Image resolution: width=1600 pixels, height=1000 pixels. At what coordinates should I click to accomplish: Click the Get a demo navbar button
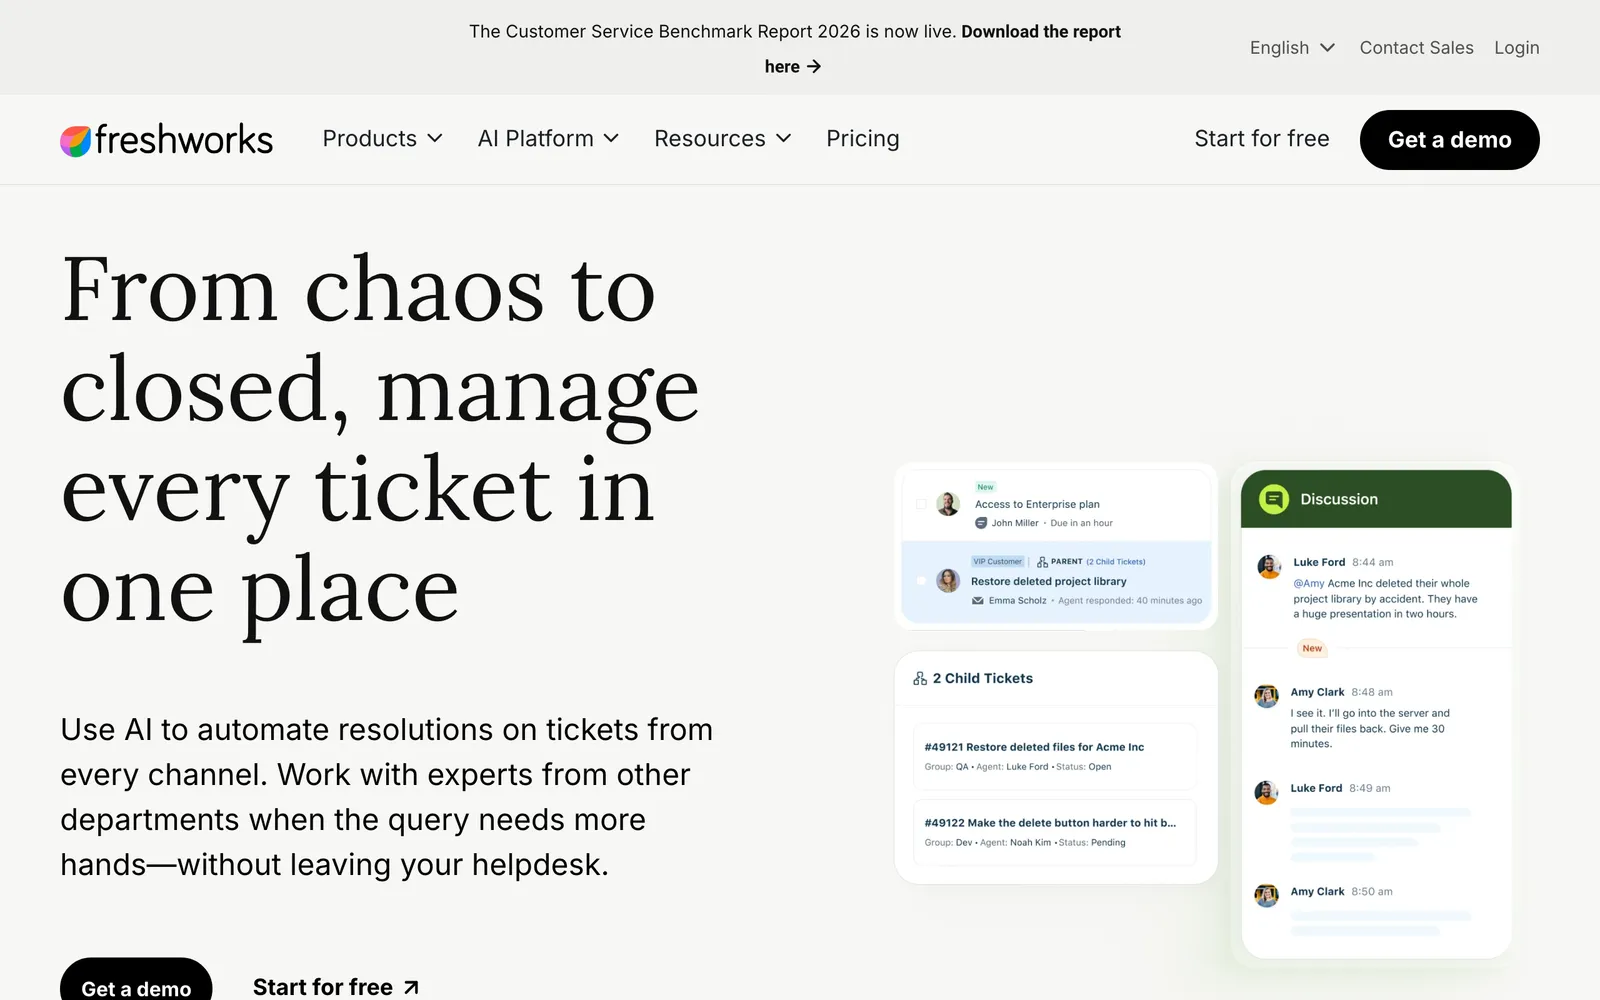[1449, 140]
